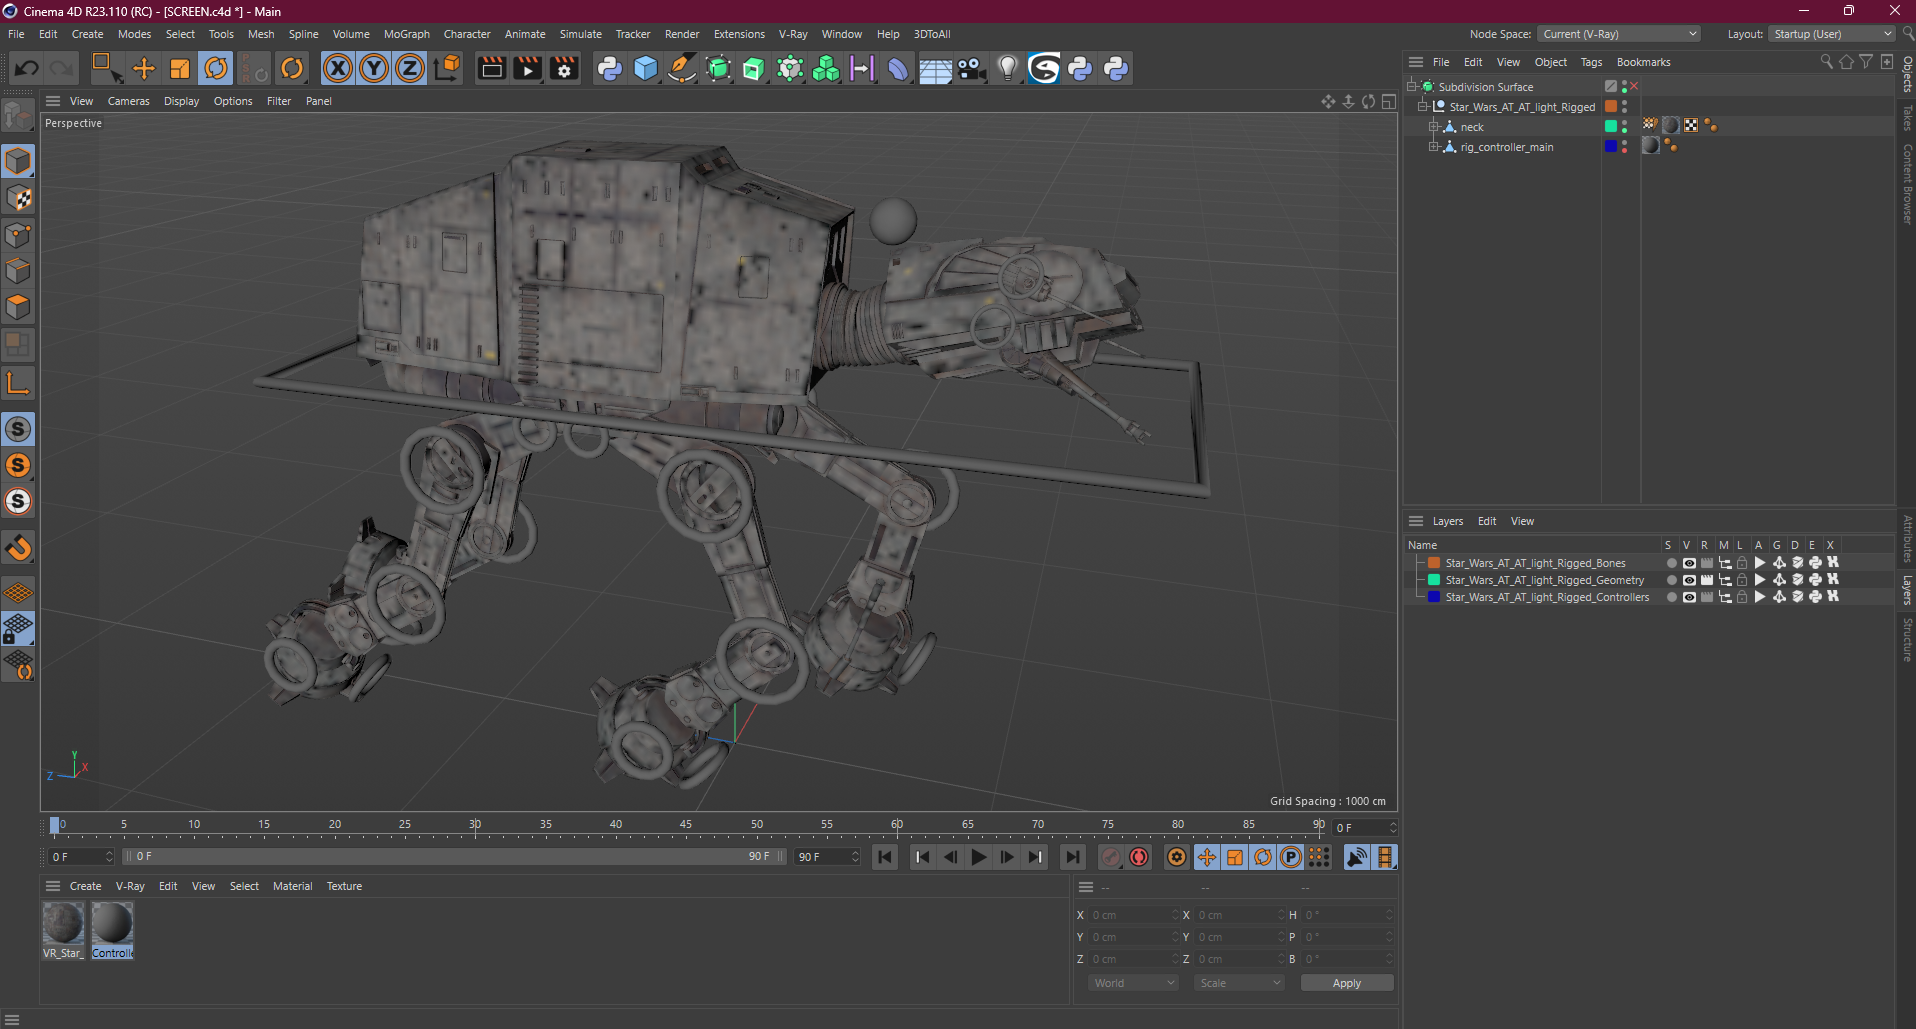Collapse the Subdivision Surface tree node
The width and height of the screenshot is (1916, 1029).
tap(1412, 87)
